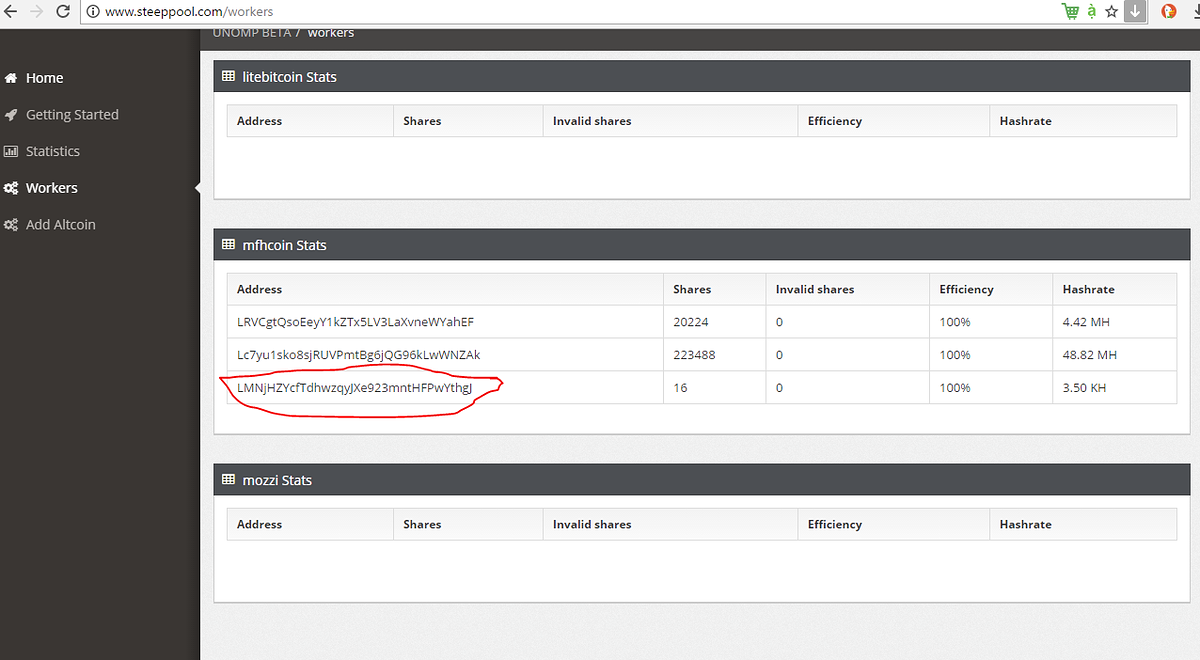Click the hashrate value 3.50 KH
This screenshot has height=660, width=1200.
coord(1084,388)
